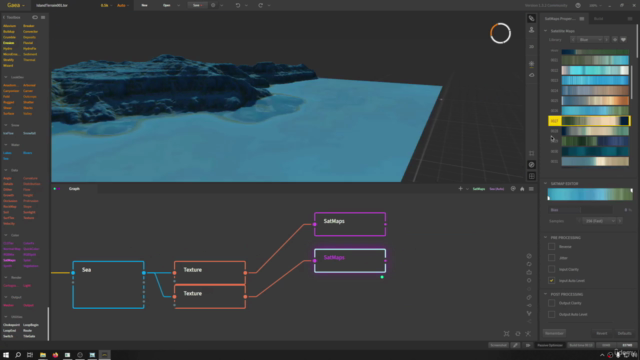Click the undo arrow icon
The width and height of the screenshot is (640, 360).
tap(238, 5)
